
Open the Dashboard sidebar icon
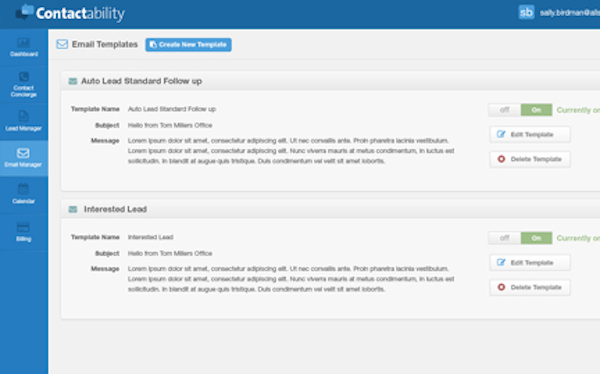click(x=24, y=47)
